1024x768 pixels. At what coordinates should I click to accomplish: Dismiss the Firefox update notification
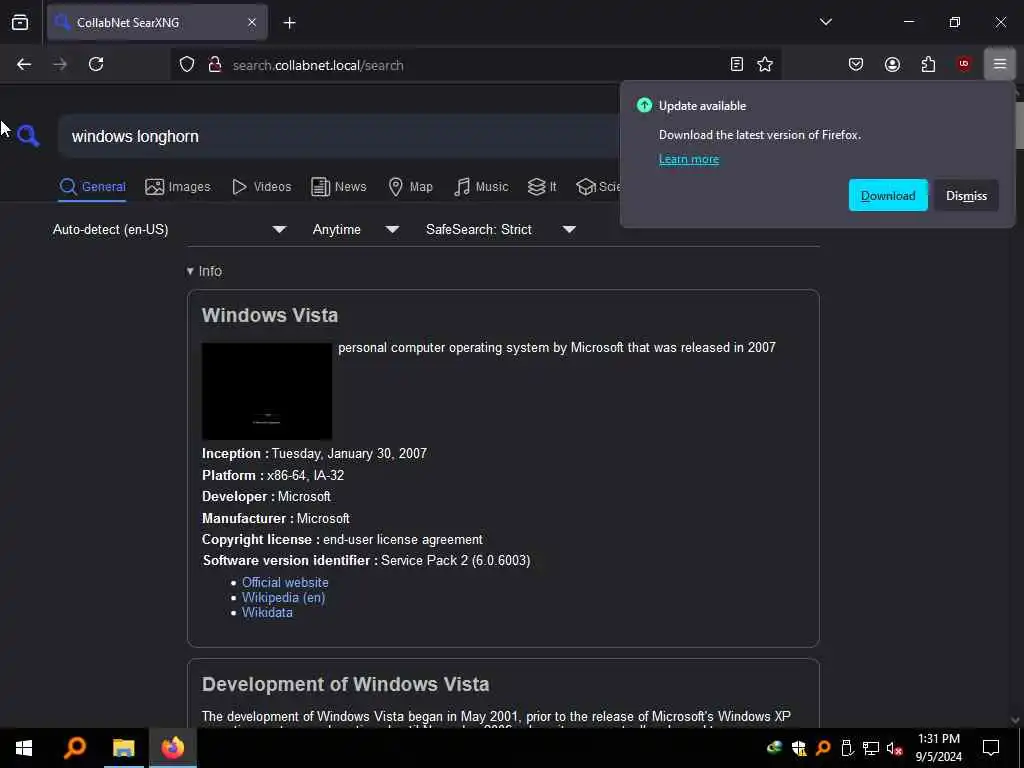(x=967, y=195)
